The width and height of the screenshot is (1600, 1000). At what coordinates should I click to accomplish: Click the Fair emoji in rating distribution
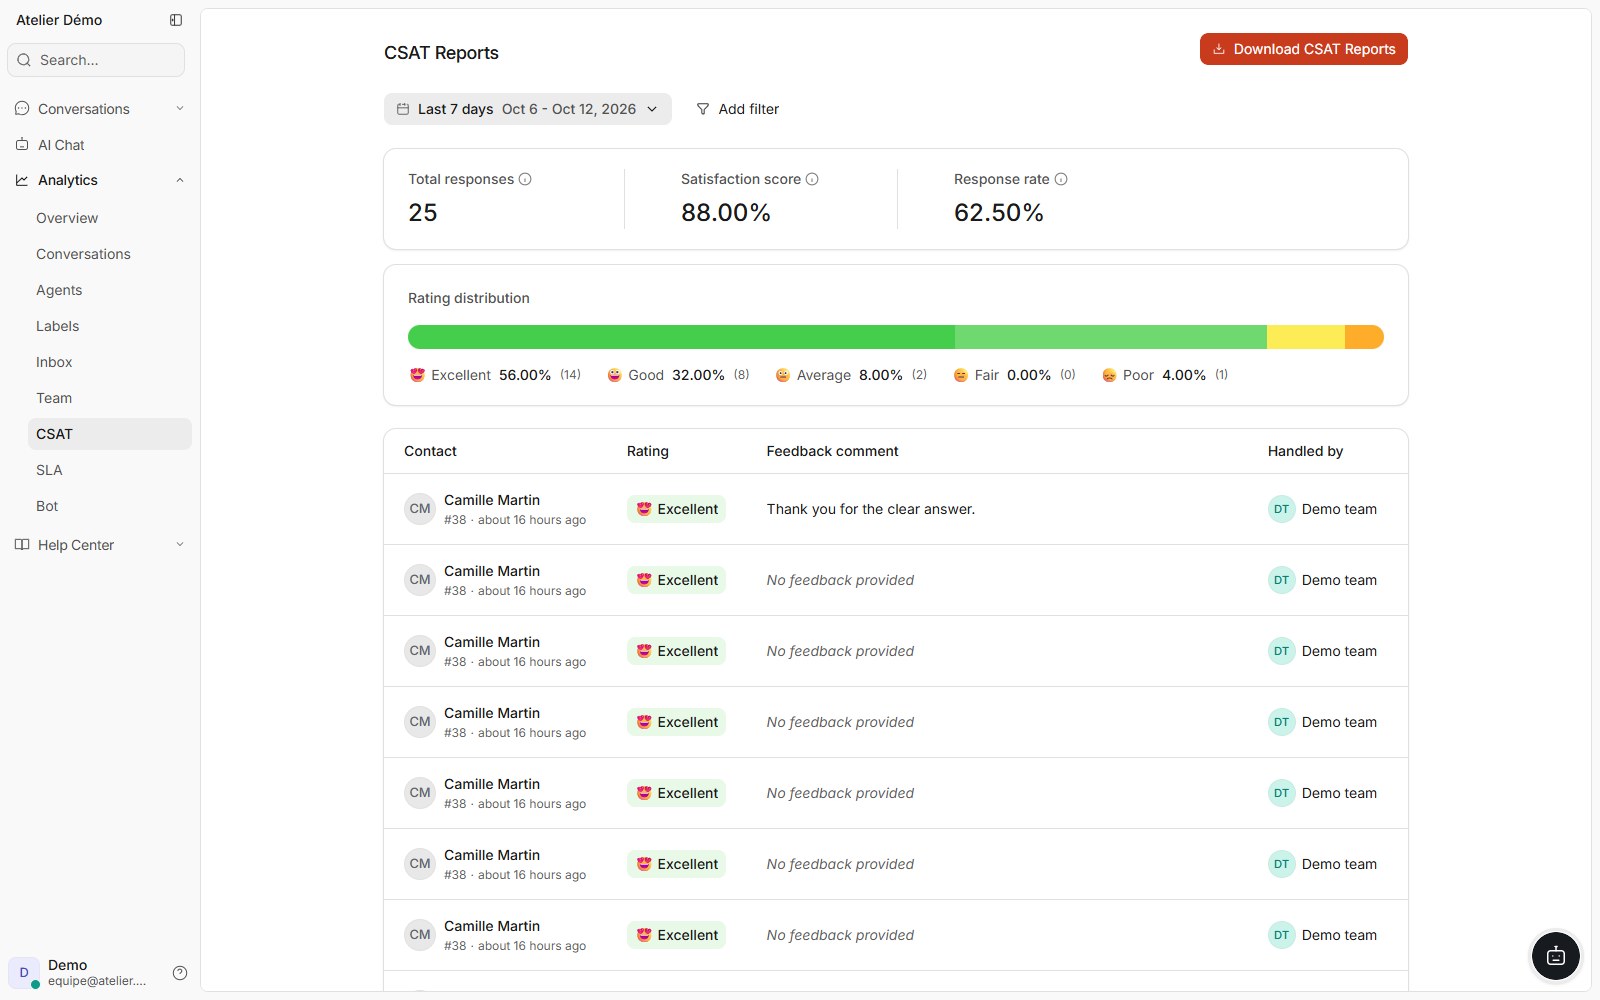(960, 375)
